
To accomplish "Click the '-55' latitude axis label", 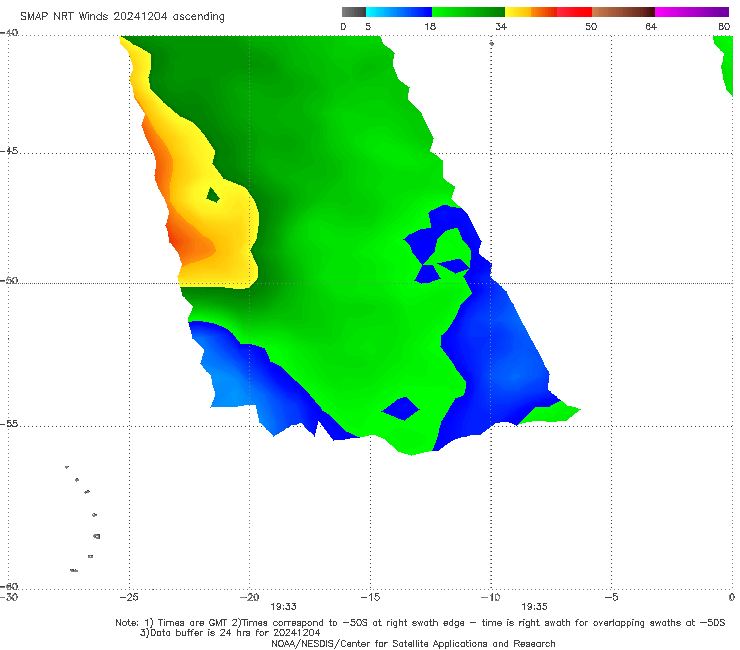I will (x=9, y=423).
